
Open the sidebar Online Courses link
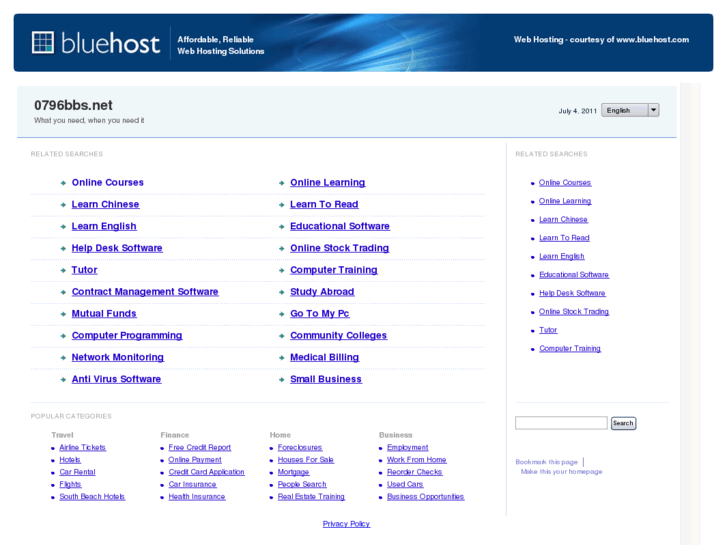565,183
